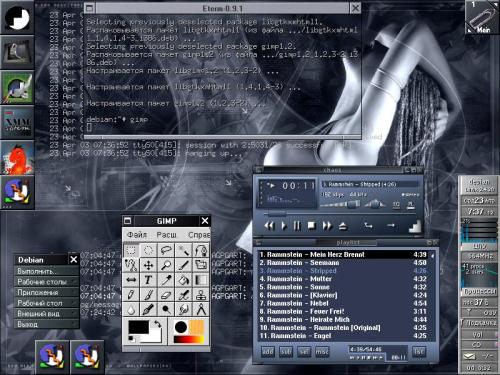Click the playlist add button
The image size is (500, 375).
click(x=268, y=352)
